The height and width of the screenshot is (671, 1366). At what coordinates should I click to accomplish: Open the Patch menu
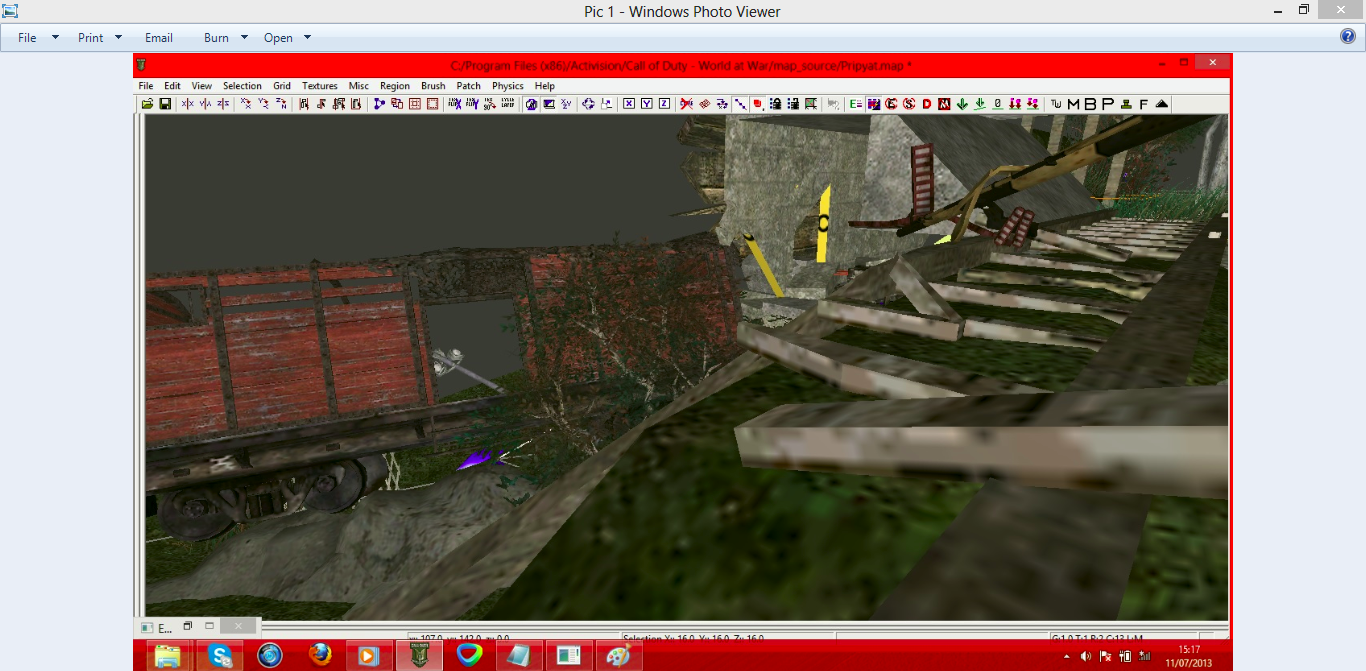(468, 86)
